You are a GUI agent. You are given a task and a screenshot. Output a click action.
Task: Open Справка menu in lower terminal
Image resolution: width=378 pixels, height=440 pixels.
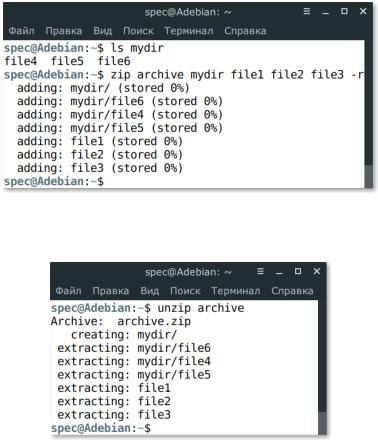click(x=292, y=291)
